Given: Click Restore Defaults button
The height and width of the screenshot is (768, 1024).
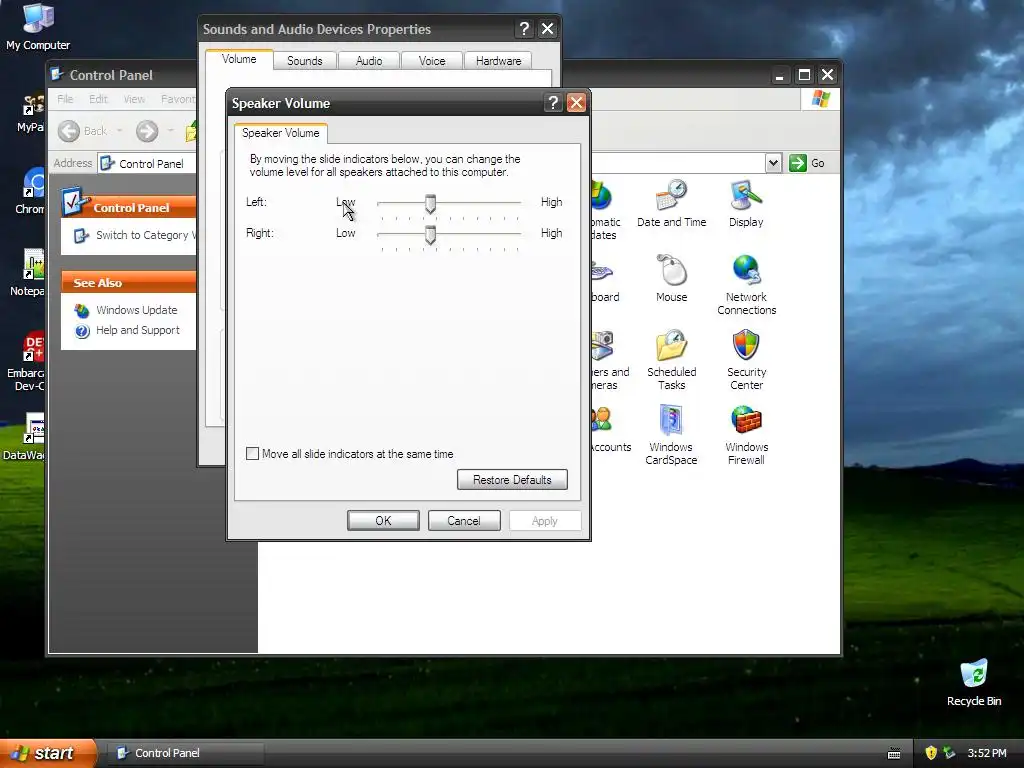Looking at the screenshot, I should point(512,479).
